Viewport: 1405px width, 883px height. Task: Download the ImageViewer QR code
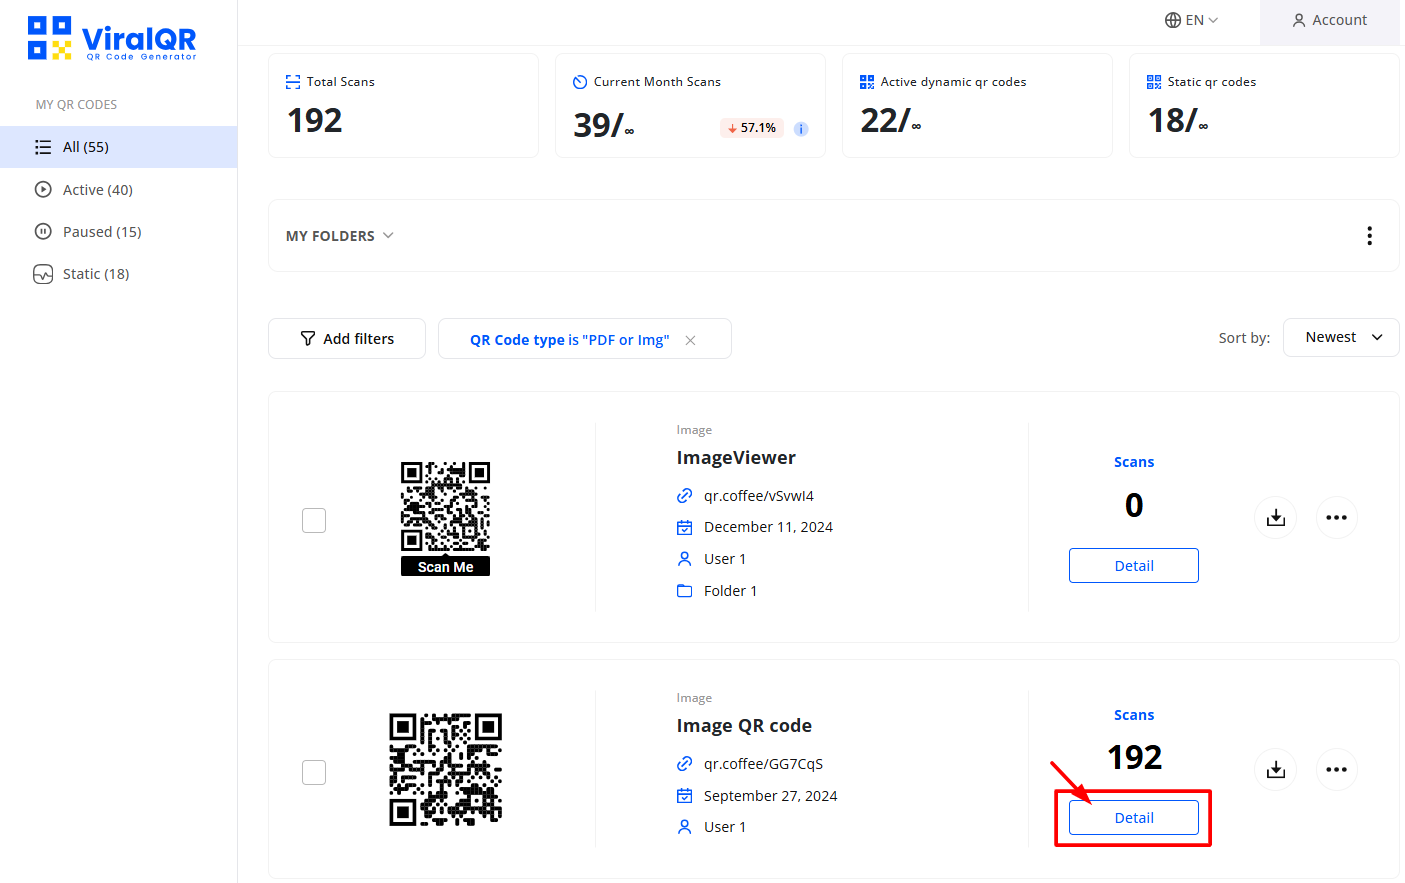click(1276, 518)
